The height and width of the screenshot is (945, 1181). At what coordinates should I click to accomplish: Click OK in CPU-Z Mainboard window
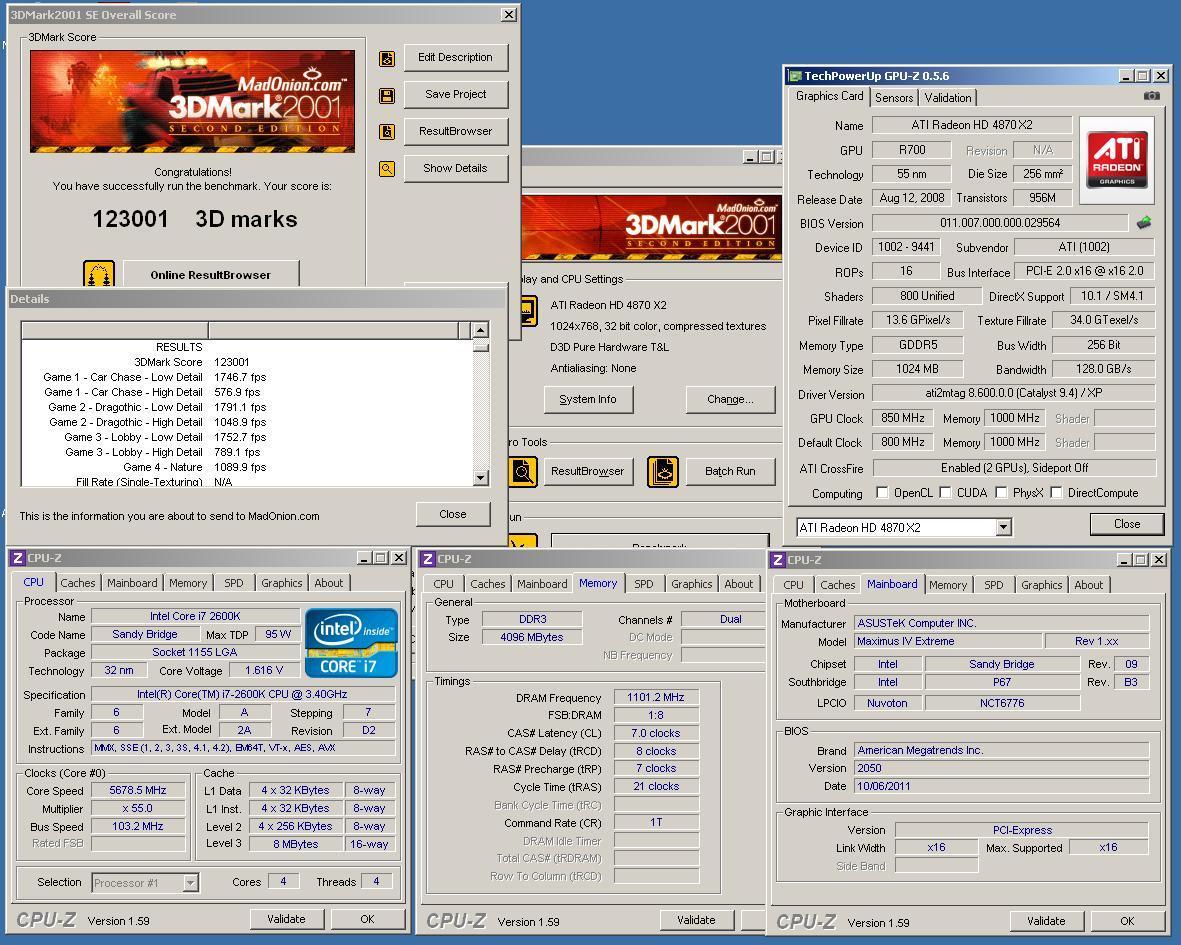tap(1127, 921)
